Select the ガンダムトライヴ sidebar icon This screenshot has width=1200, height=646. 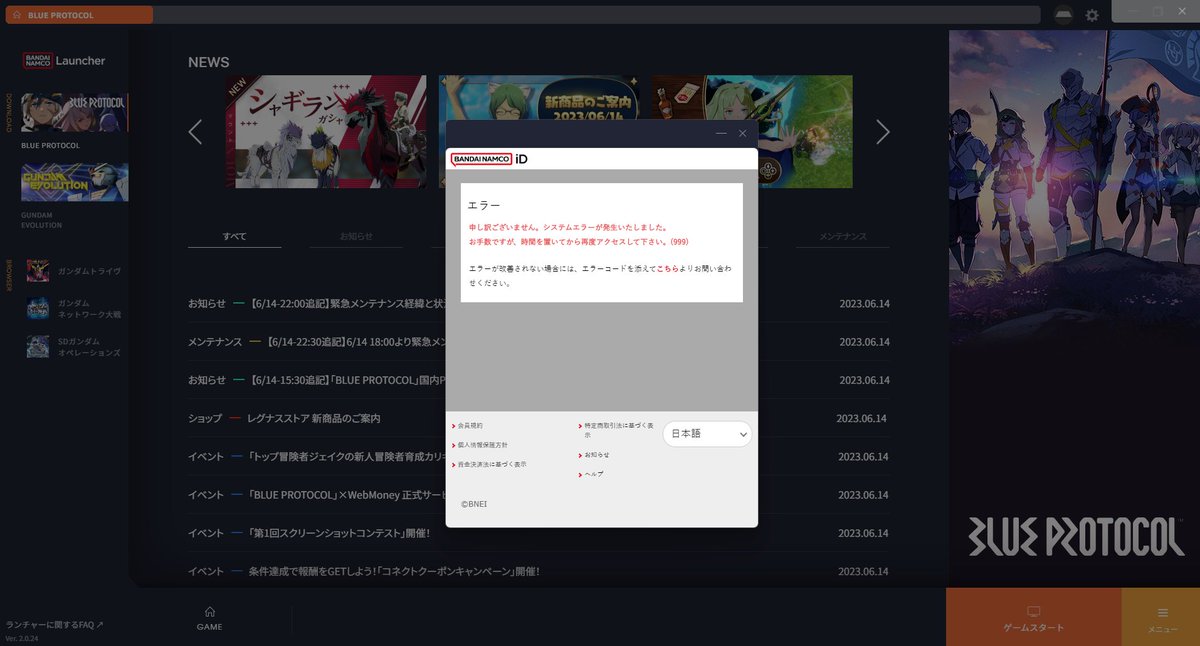[38, 270]
